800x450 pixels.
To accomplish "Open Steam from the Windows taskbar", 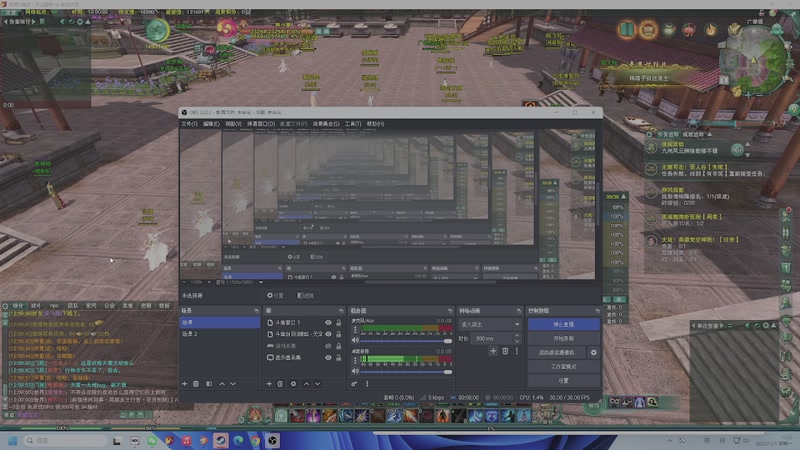I will tap(221, 441).
